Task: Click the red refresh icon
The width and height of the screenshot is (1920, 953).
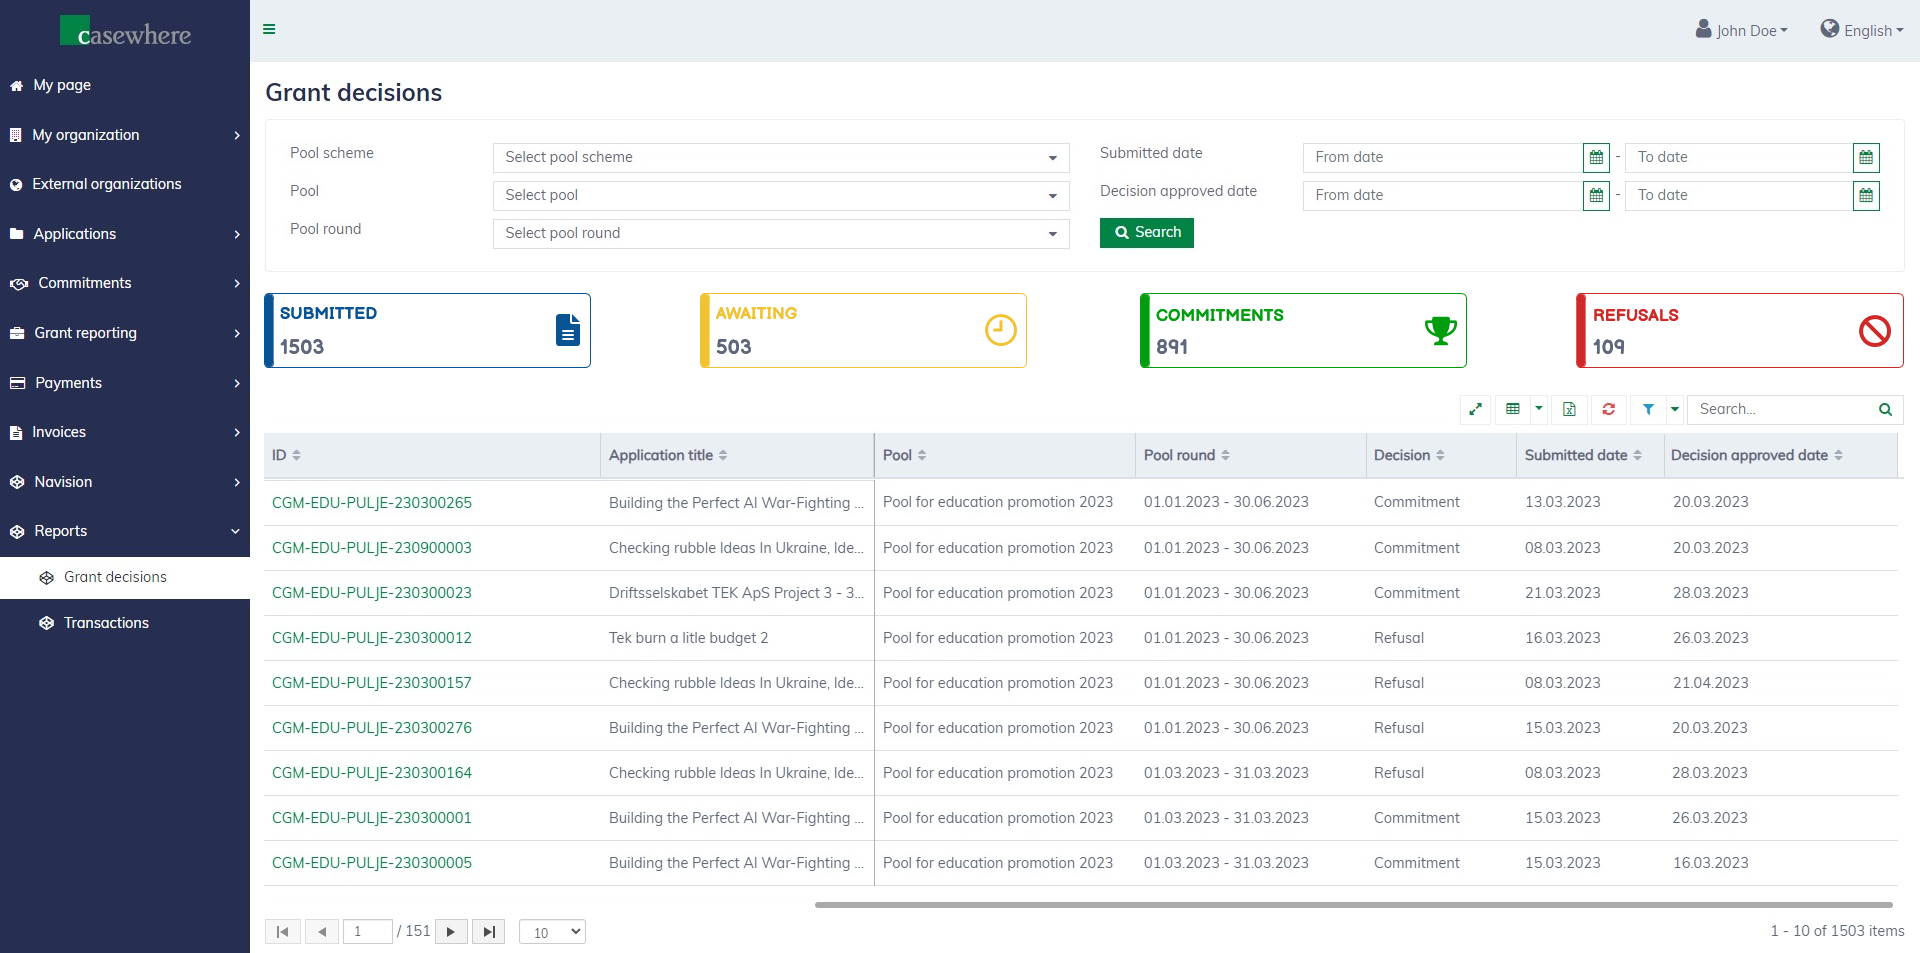Action: tap(1608, 409)
